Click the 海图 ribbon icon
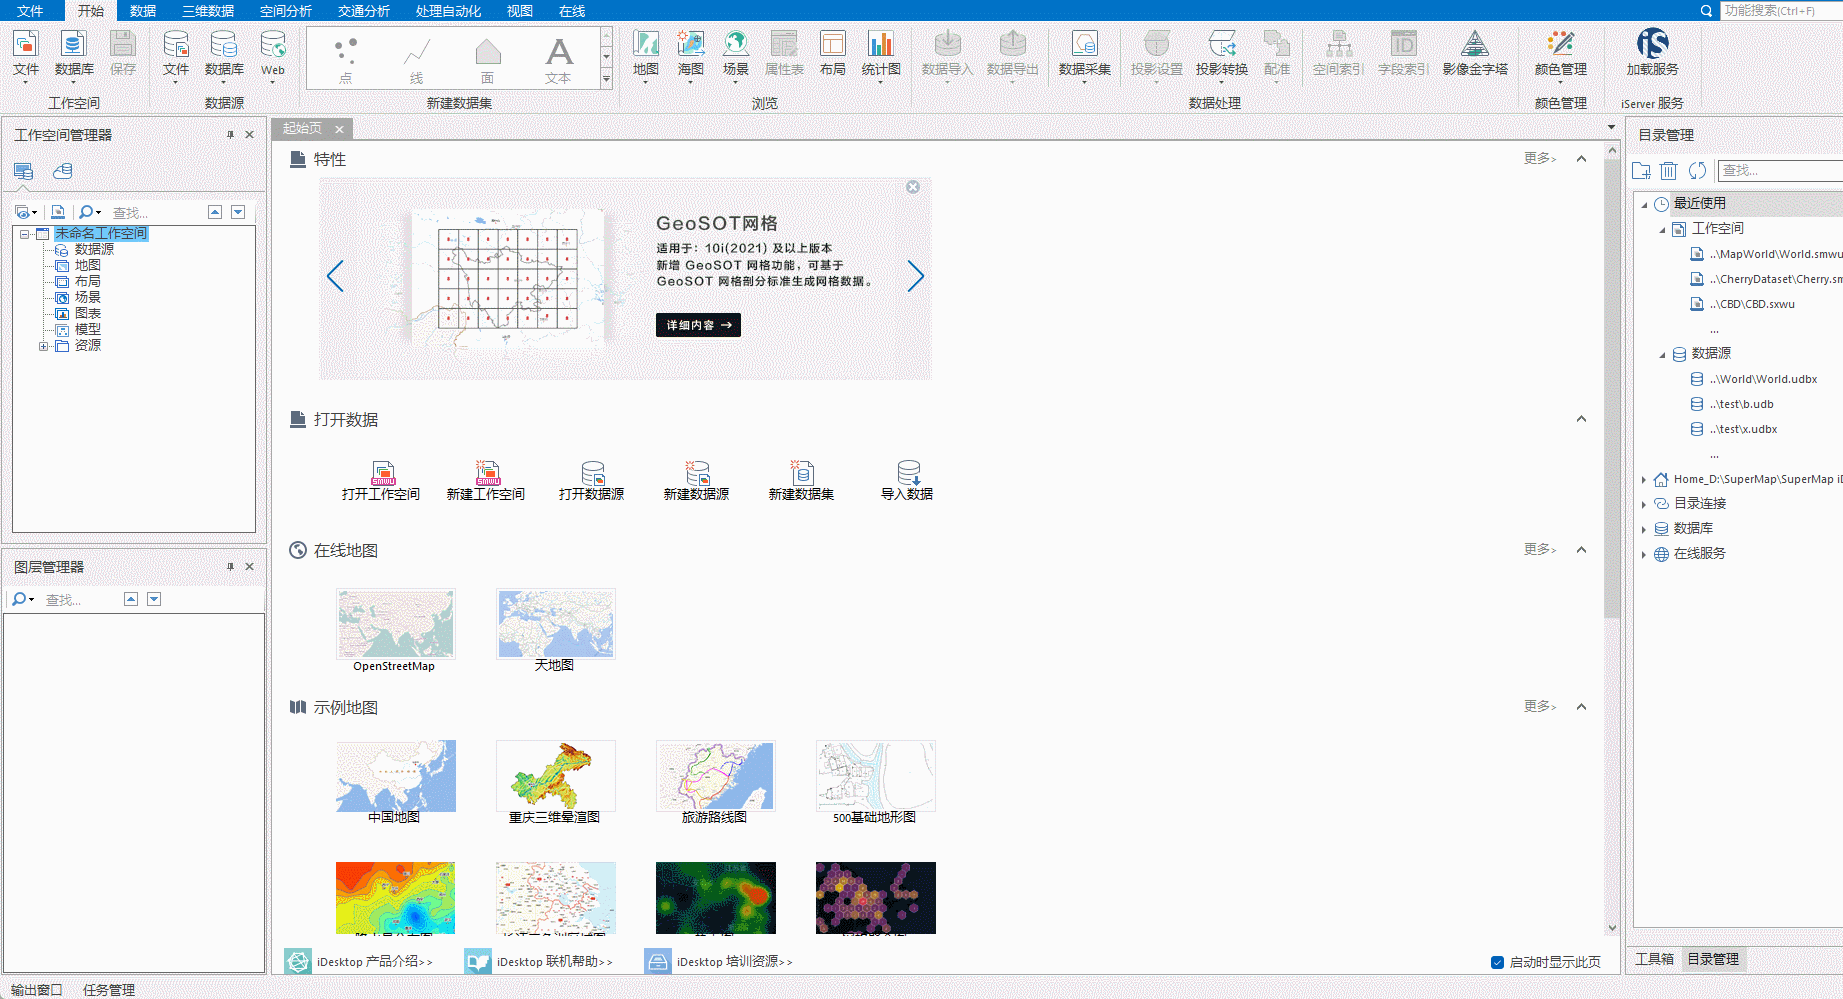 (x=691, y=45)
